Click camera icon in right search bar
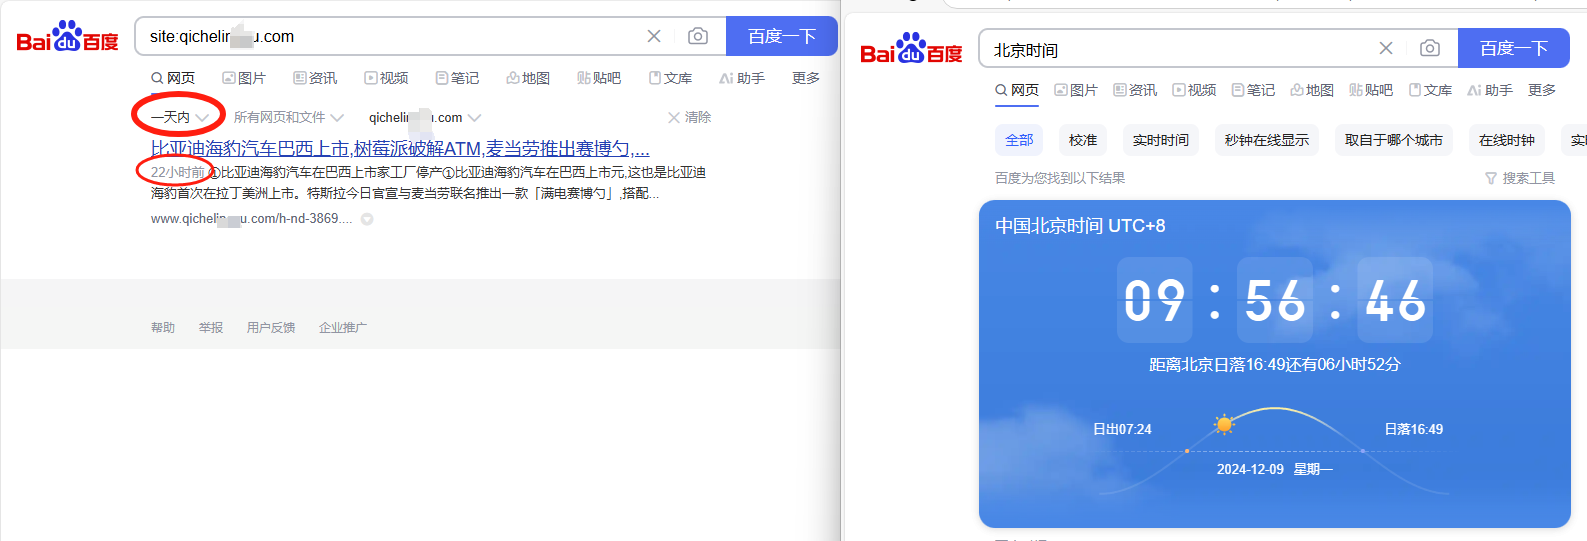 coord(1430,48)
